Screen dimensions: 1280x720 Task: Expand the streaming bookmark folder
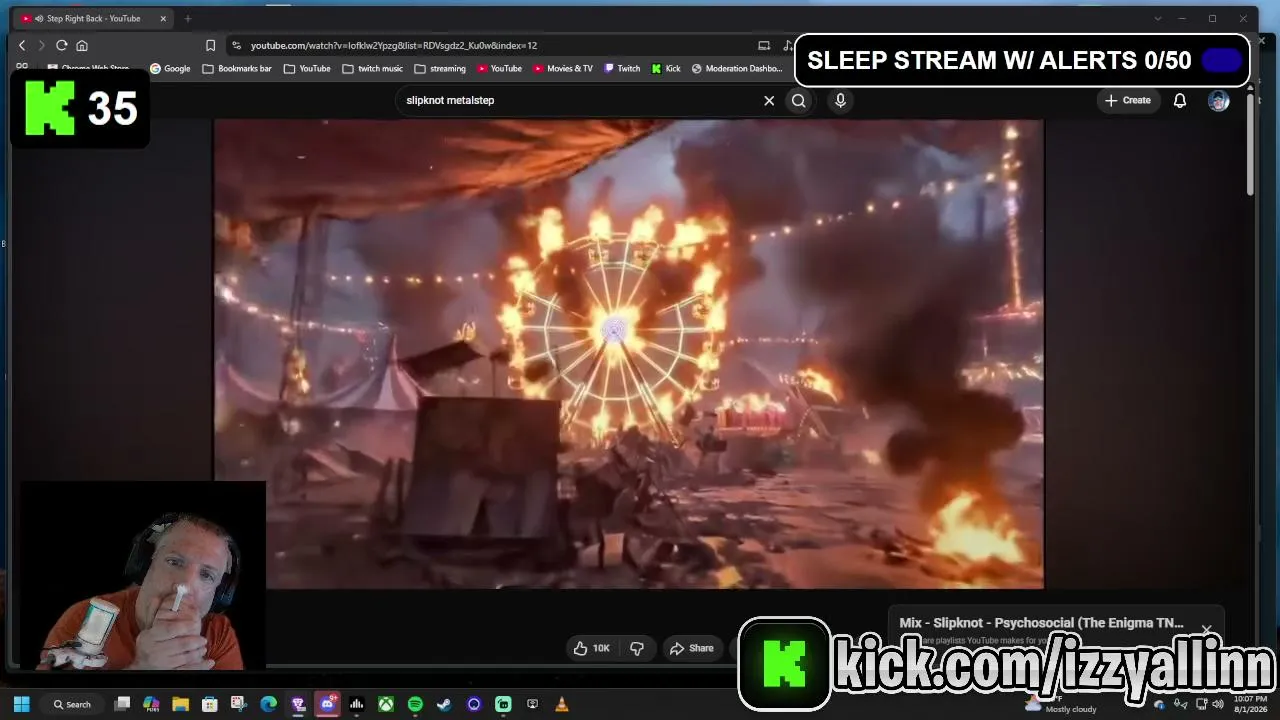click(440, 69)
